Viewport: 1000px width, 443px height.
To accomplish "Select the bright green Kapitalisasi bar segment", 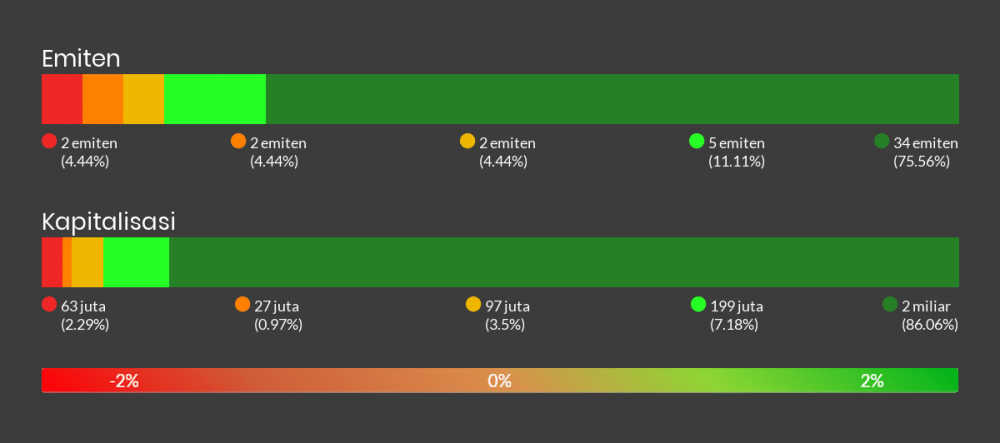I will tap(136, 262).
